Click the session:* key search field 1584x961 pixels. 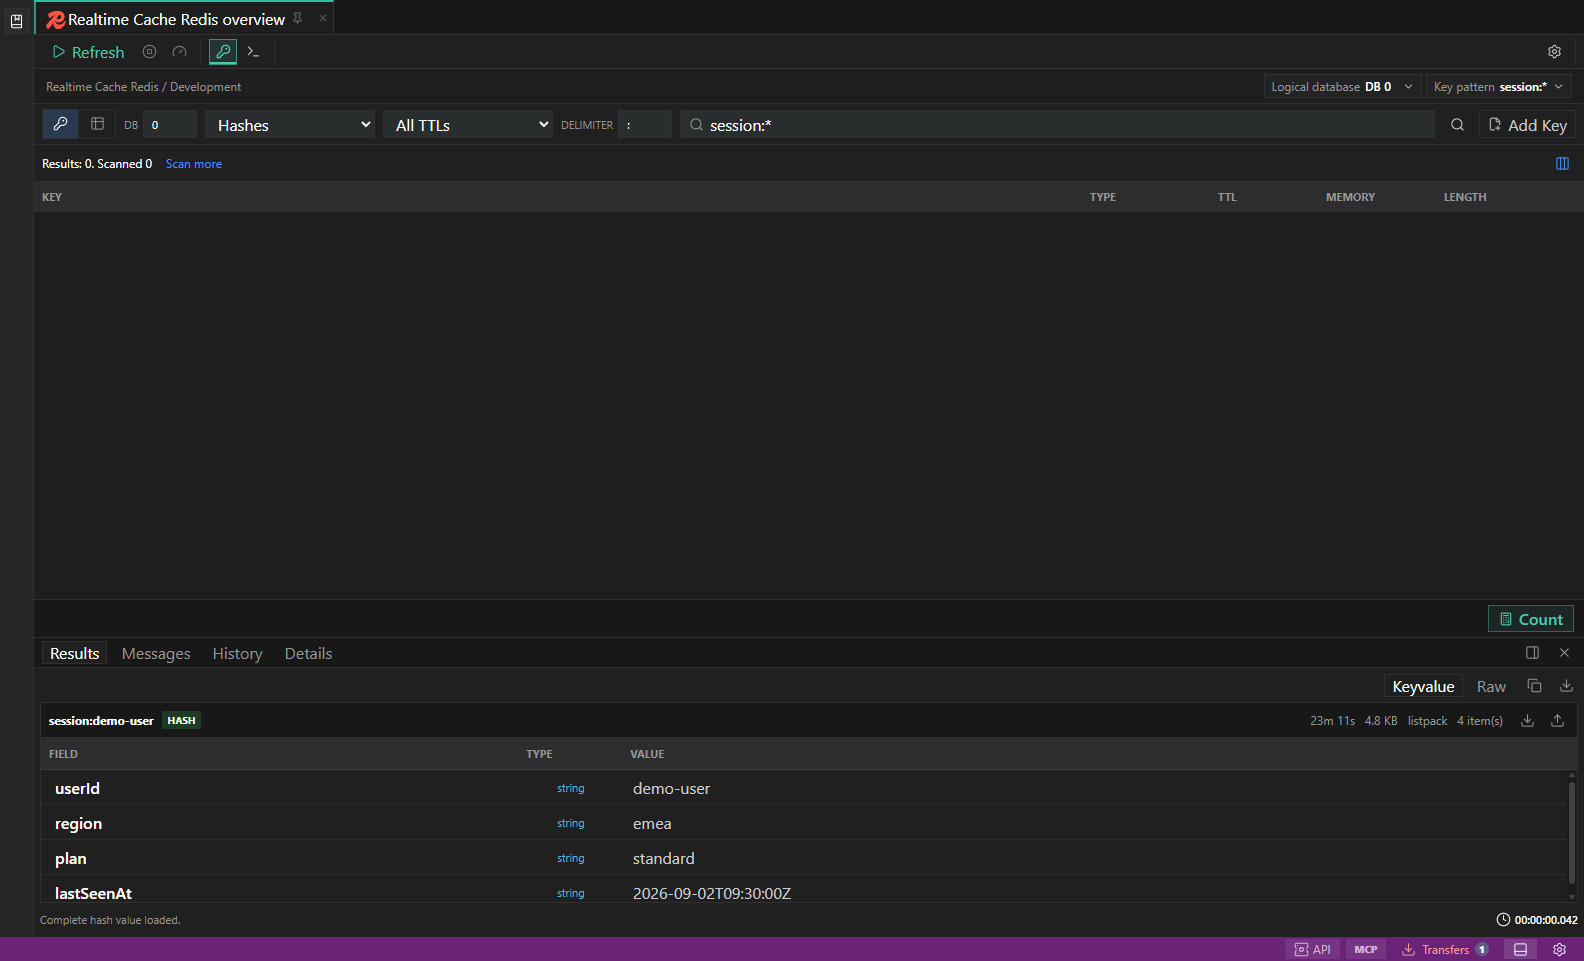tap(1057, 125)
